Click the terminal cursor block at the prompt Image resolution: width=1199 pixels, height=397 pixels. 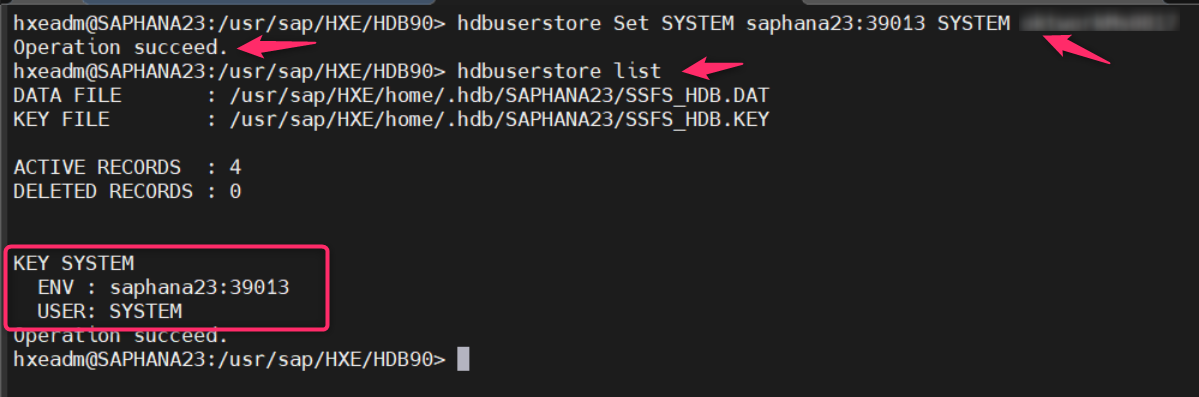[x=463, y=359]
